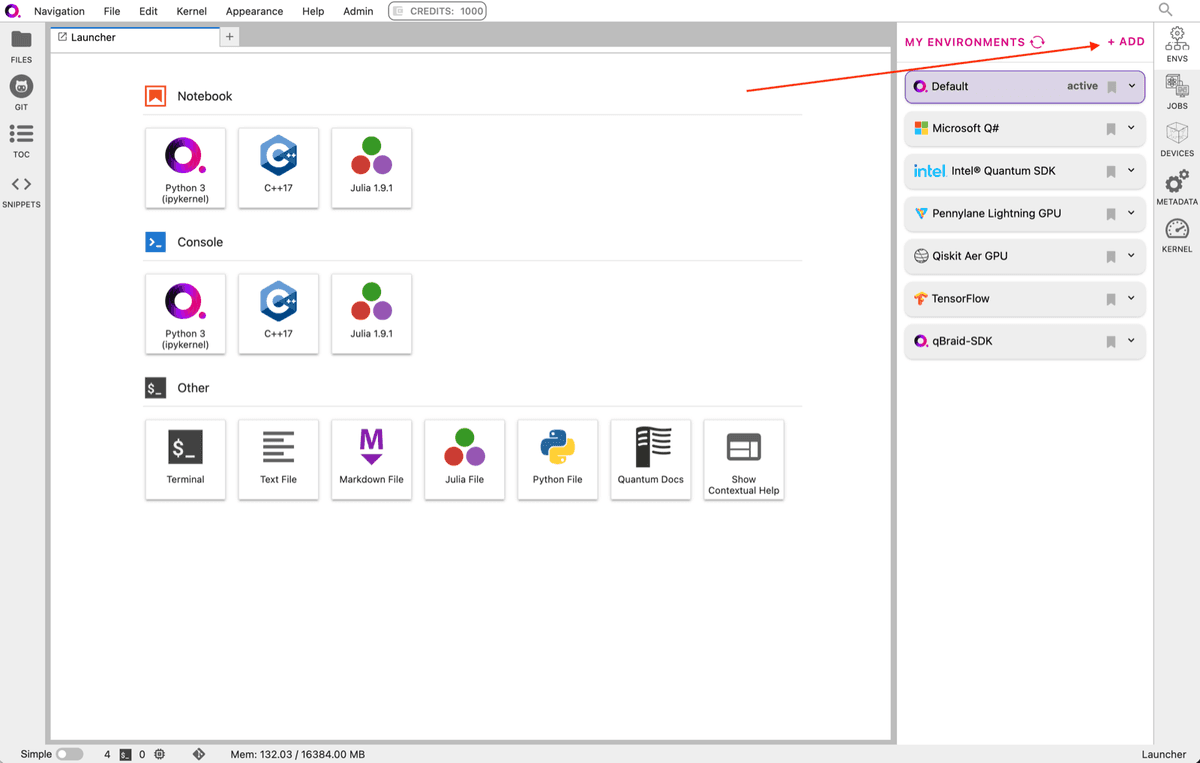Expand the qBraid-SDK environment chevron

(x=1132, y=341)
